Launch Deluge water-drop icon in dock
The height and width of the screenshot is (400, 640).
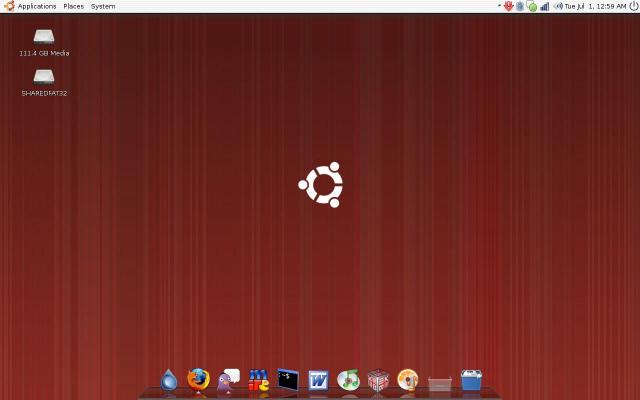click(x=169, y=380)
